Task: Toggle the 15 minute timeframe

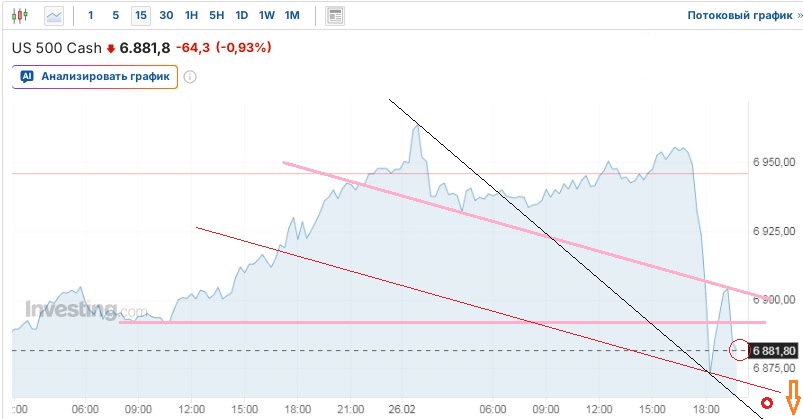Action: [x=141, y=16]
